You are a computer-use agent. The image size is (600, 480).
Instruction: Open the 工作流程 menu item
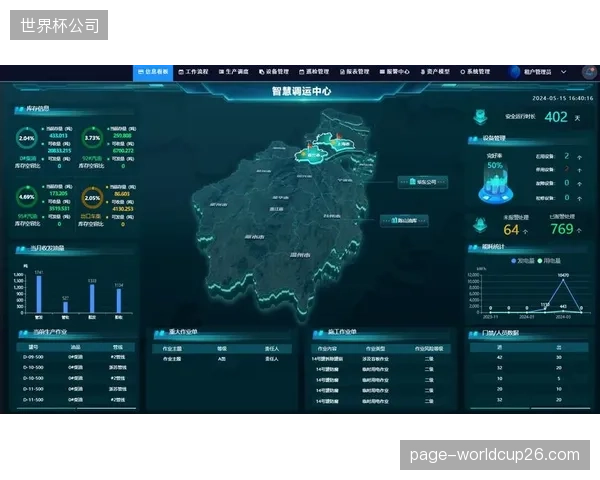[193, 72]
